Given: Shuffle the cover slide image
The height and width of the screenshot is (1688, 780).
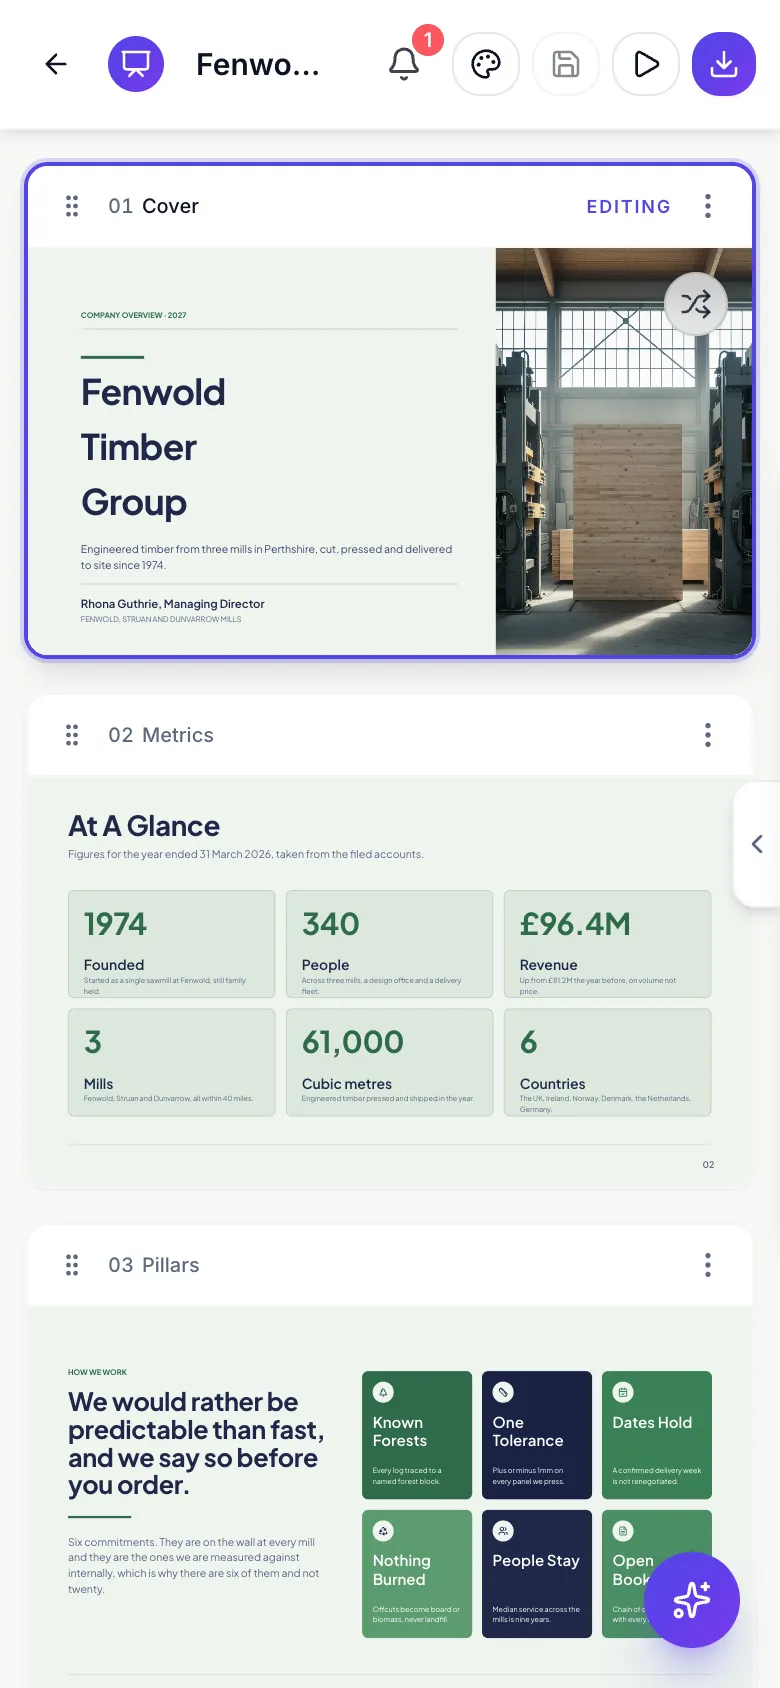Looking at the screenshot, I should (x=696, y=303).
